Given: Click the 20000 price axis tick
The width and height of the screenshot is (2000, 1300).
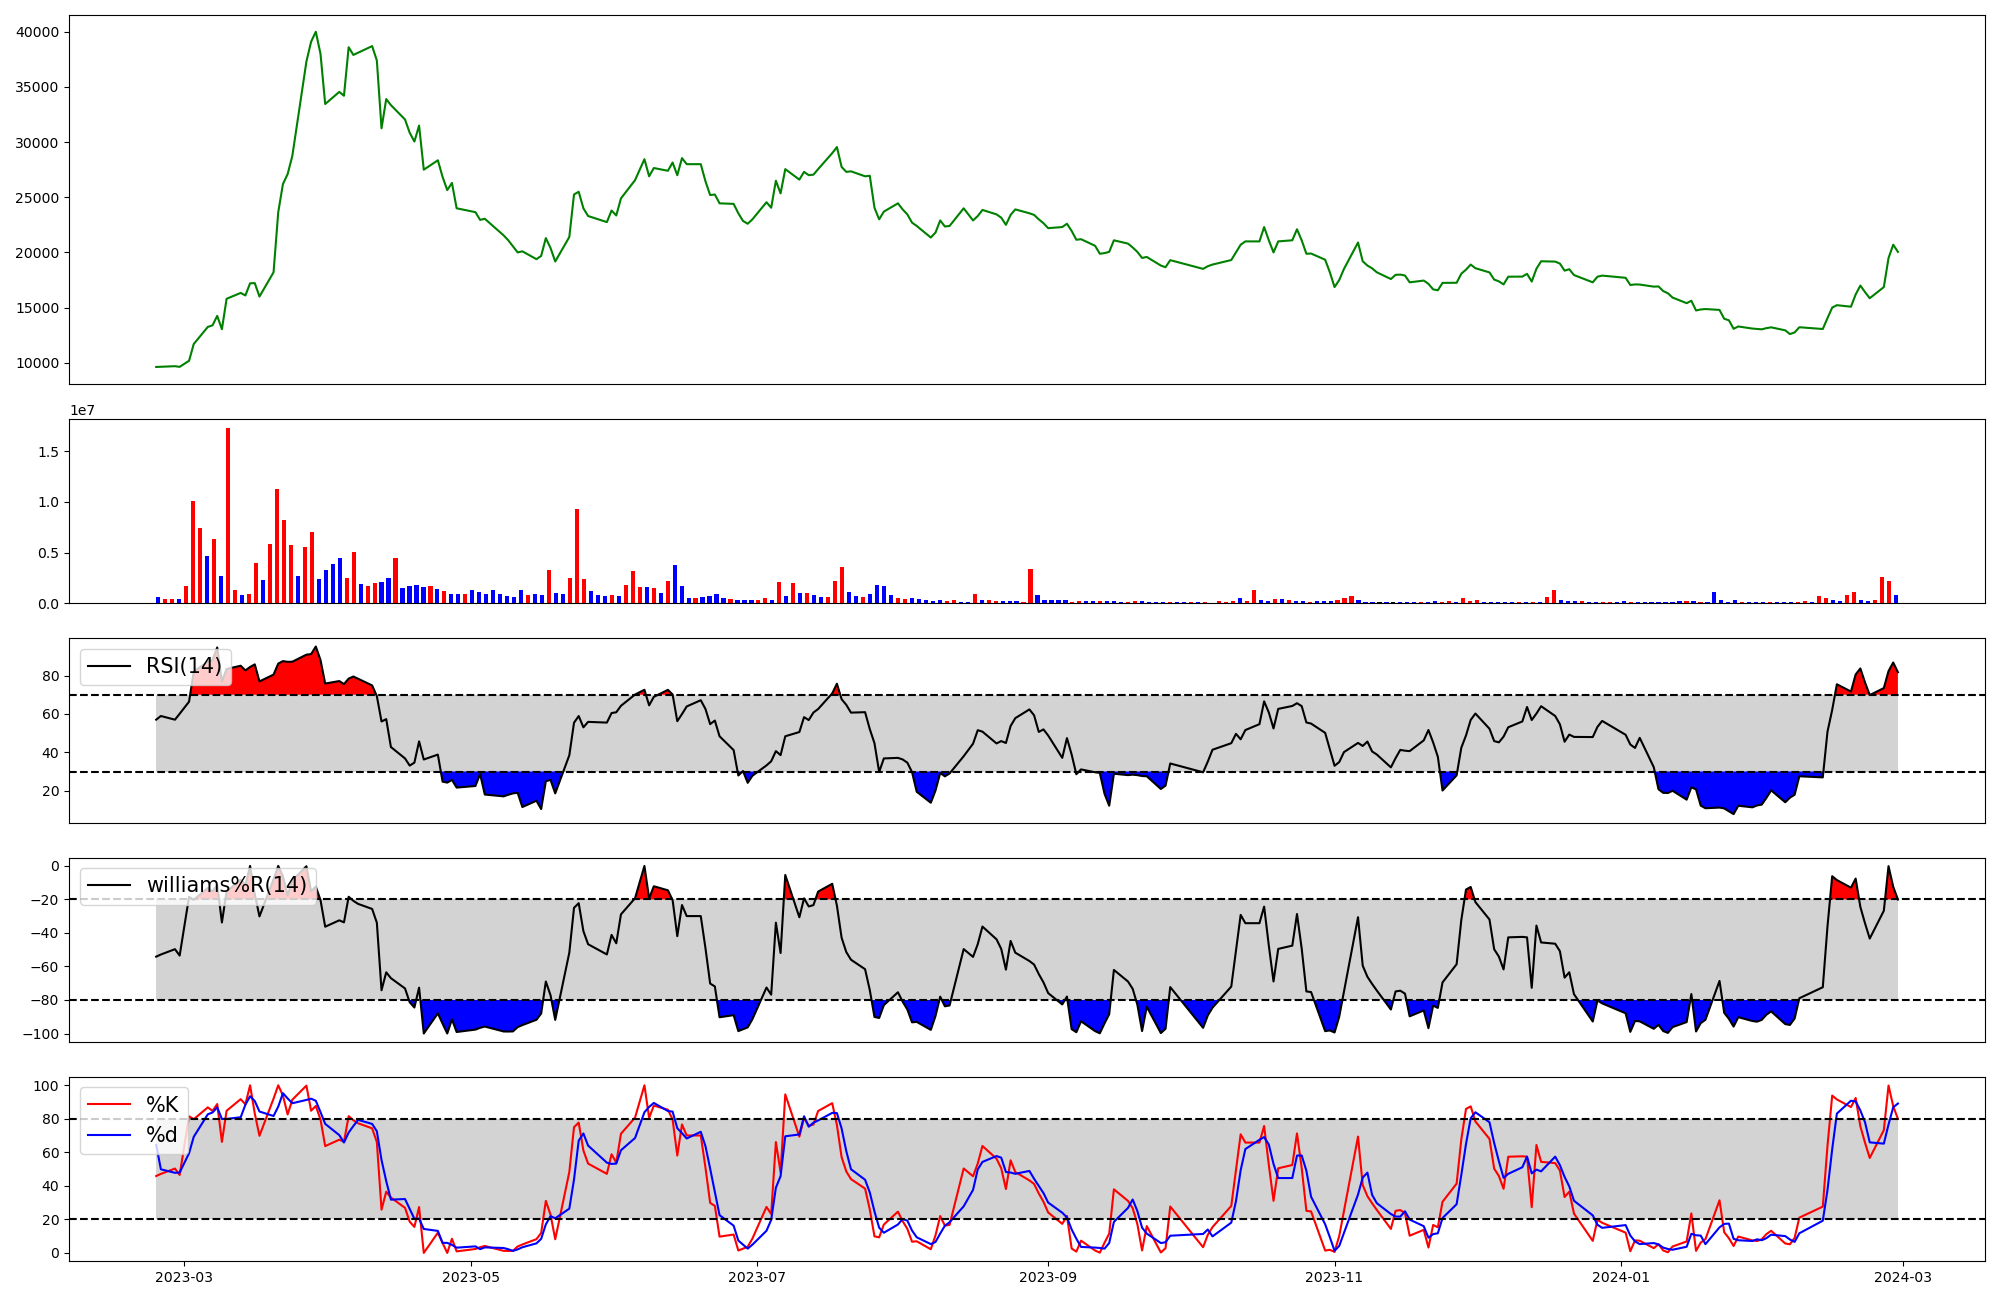Looking at the screenshot, I should (x=38, y=253).
